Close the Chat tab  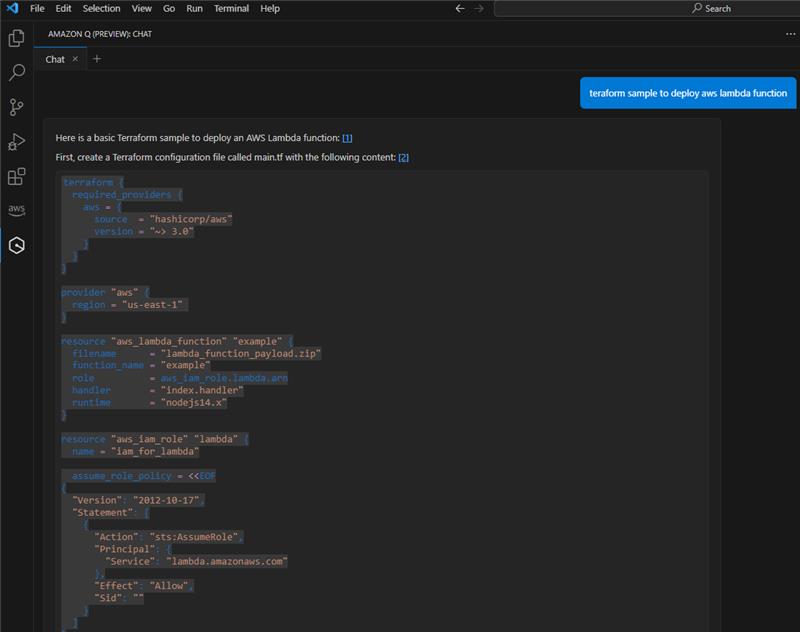tap(75, 59)
